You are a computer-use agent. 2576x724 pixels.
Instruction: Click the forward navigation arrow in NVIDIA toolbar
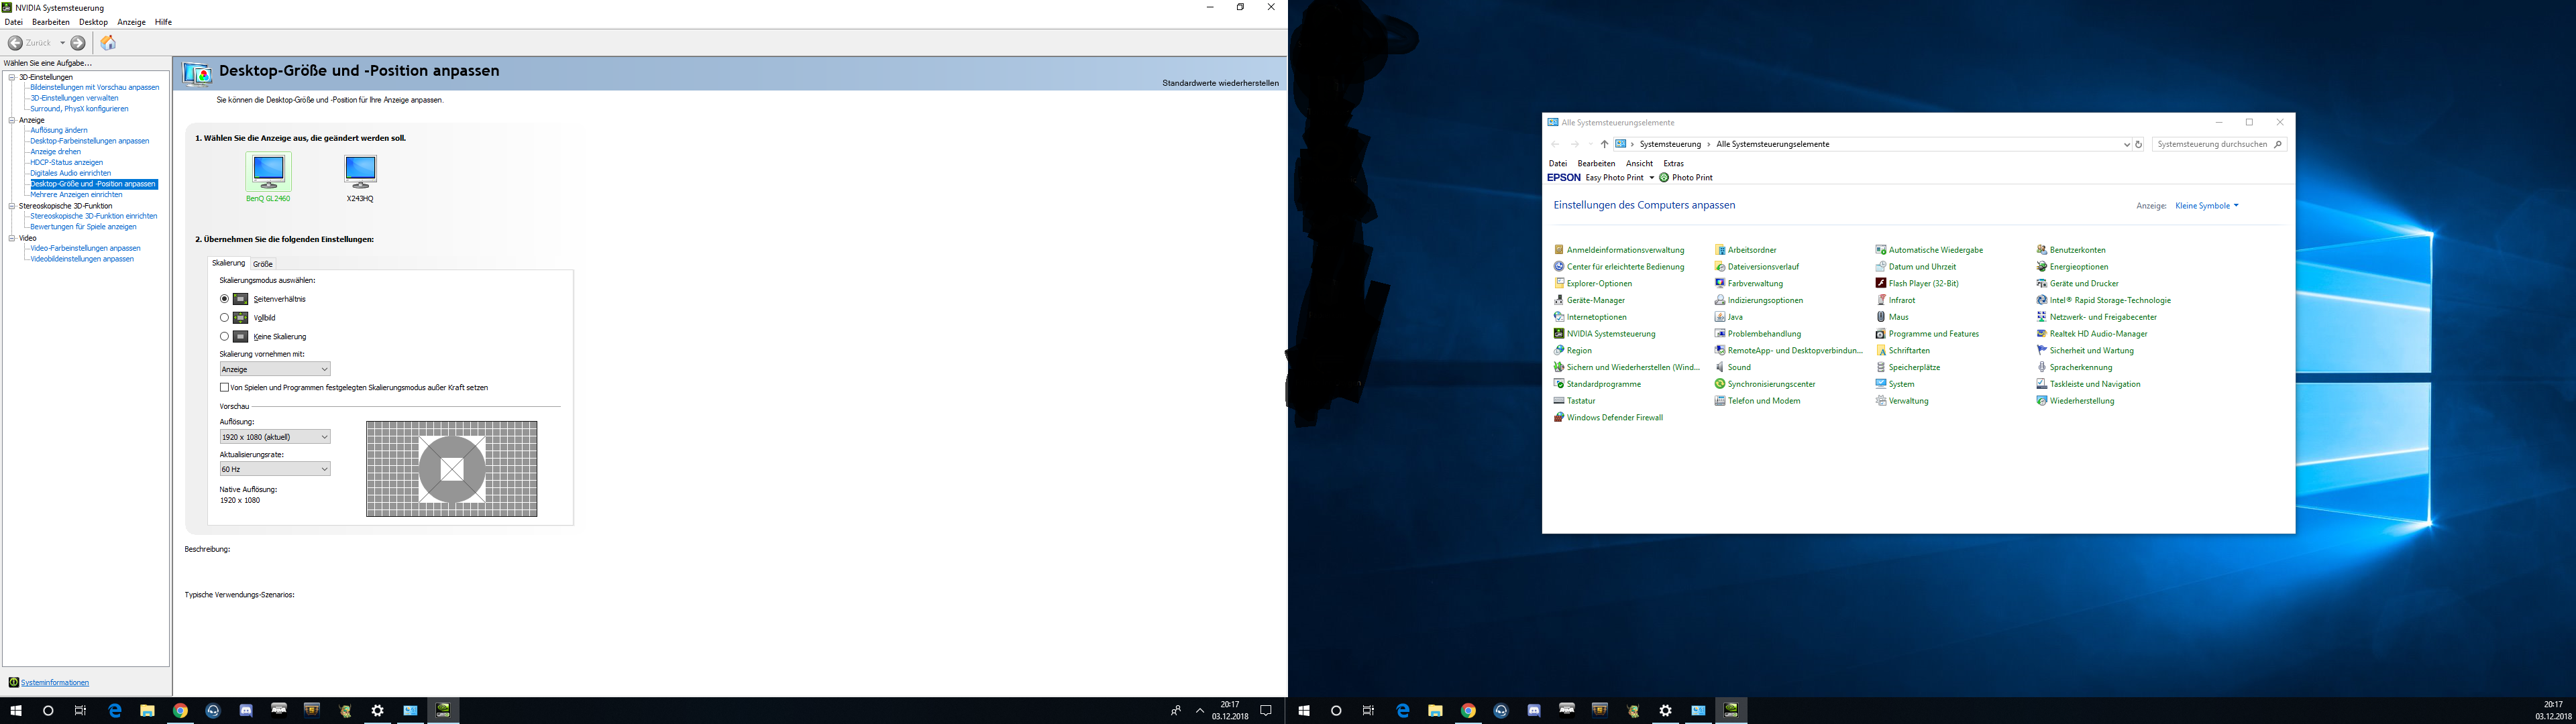click(78, 43)
